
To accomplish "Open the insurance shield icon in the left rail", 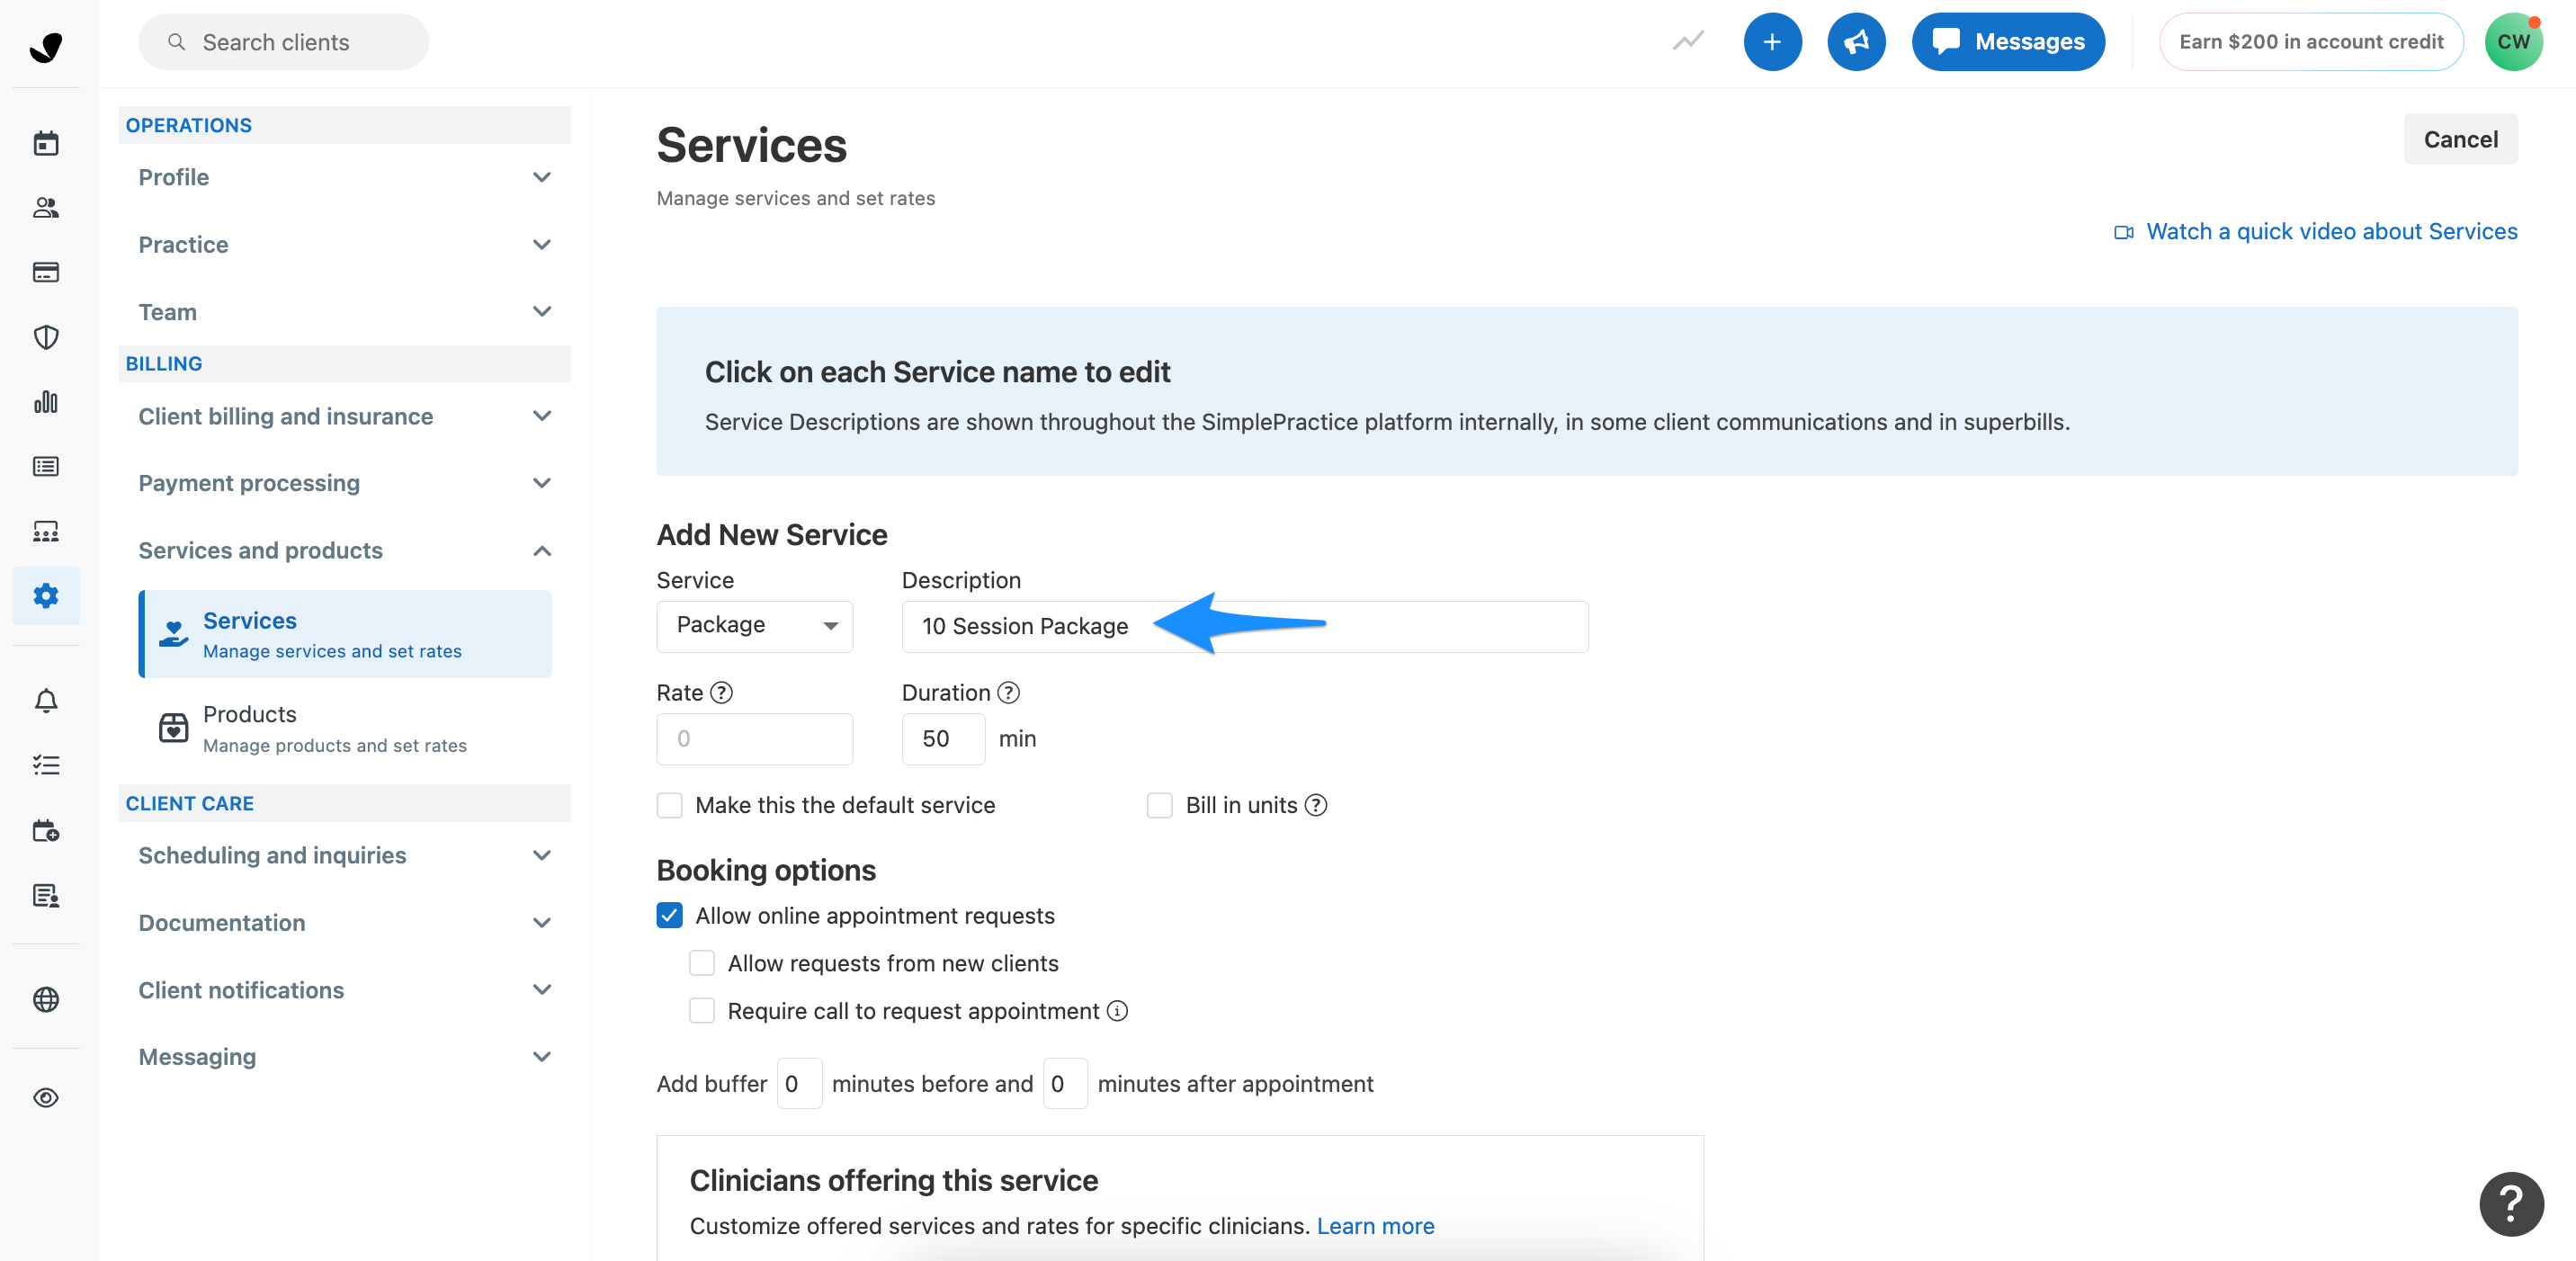I will [x=46, y=337].
